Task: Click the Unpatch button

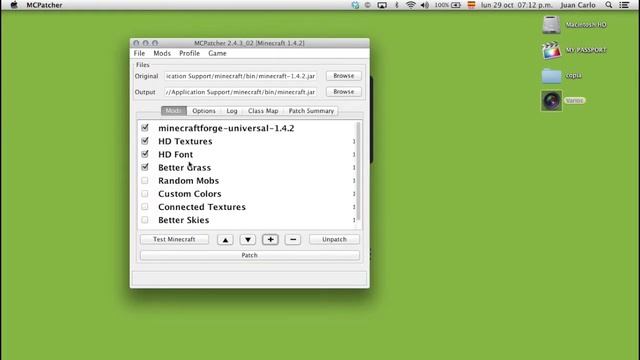Action: click(x=334, y=240)
